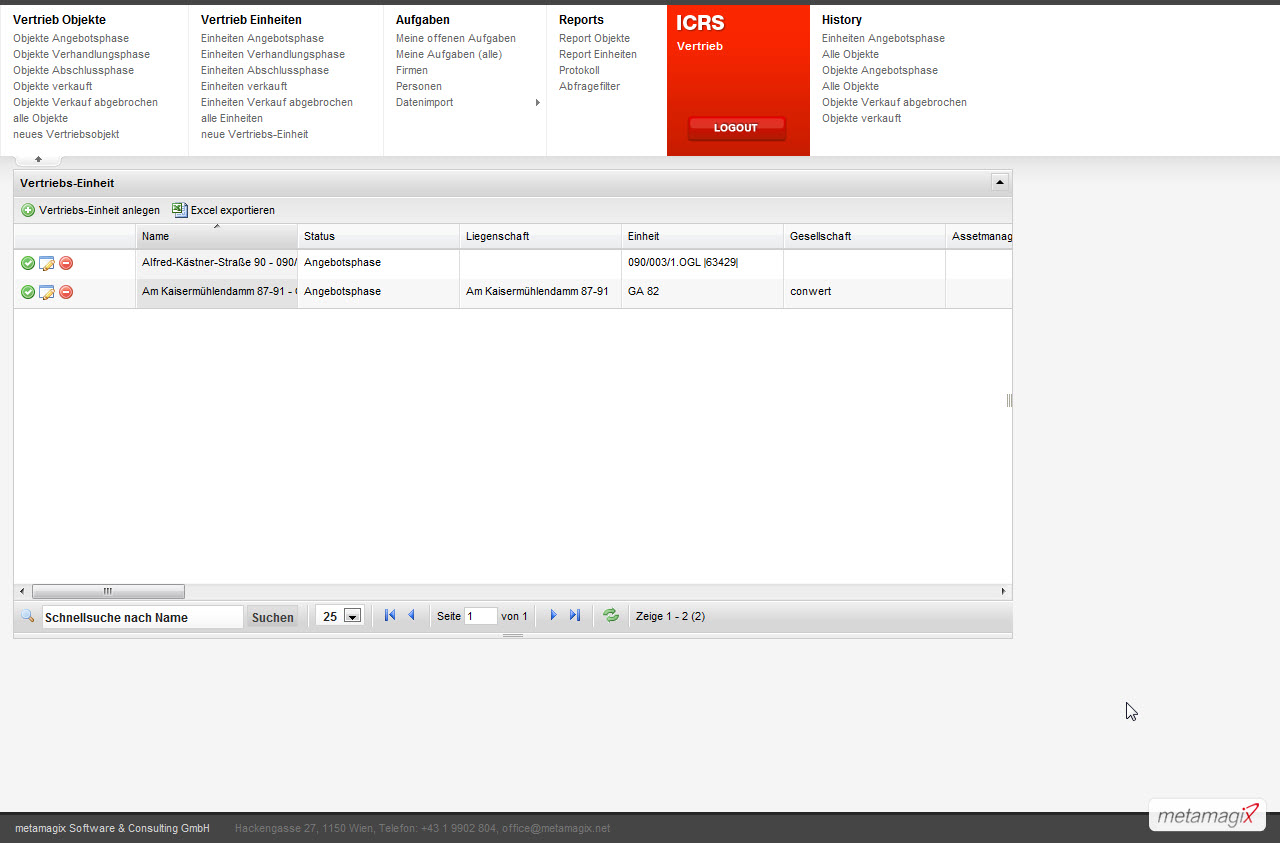Open Report Einheiten in Reports
Screen dimensions: 1280x843
[x=598, y=54]
